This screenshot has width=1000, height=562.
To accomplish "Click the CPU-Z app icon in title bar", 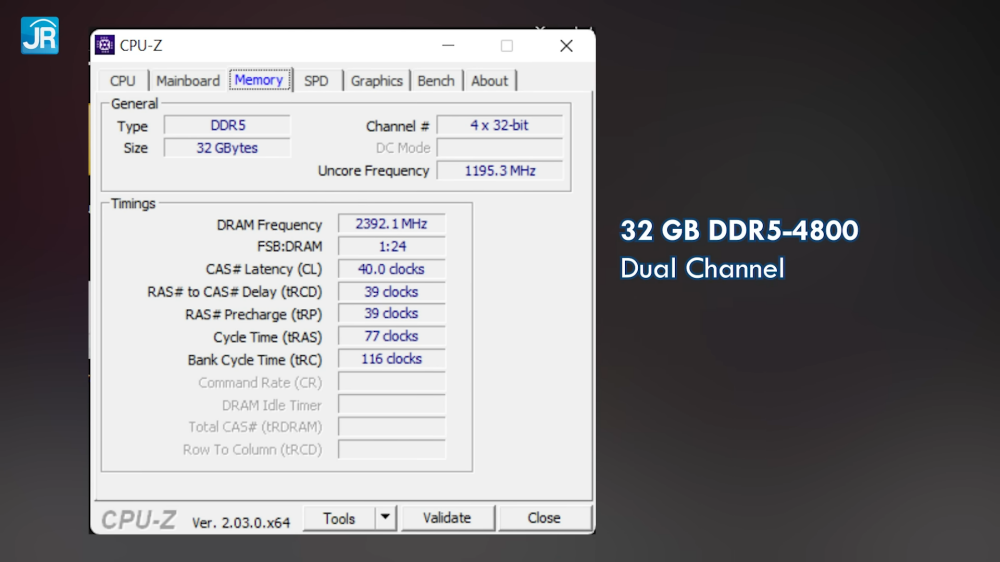I will point(105,45).
